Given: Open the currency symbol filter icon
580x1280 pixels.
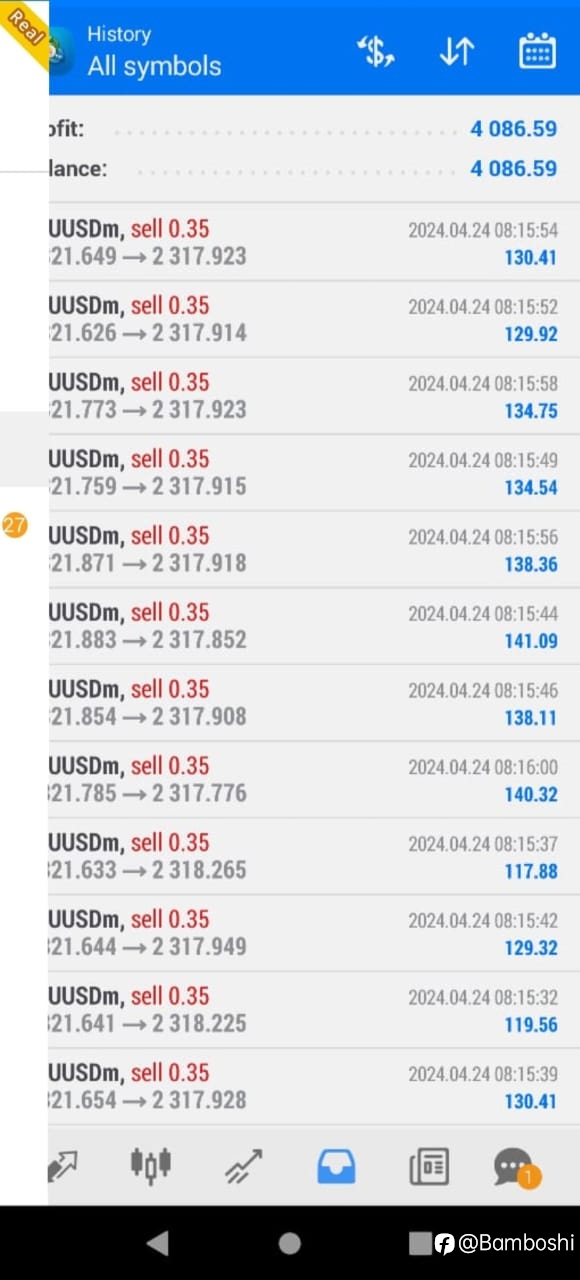Looking at the screenshot, I should [x=376, y=51].
